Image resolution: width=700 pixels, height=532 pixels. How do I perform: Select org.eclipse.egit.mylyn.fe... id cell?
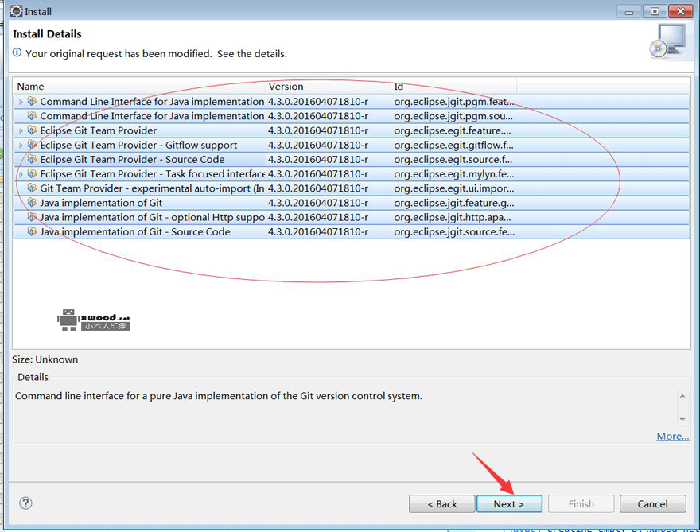pos(454,174)
